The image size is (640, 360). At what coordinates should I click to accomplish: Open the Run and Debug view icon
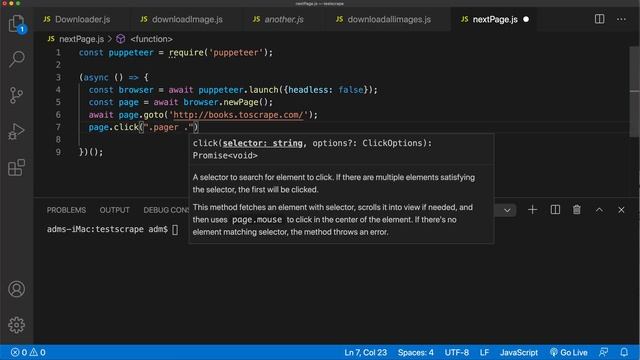pyautogui.click(x=16, y=131)
